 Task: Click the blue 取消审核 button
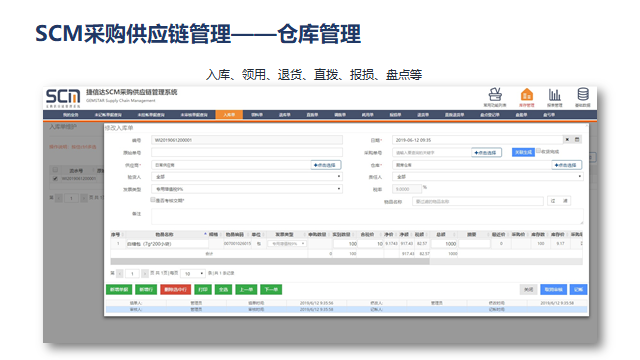[553, 290]
